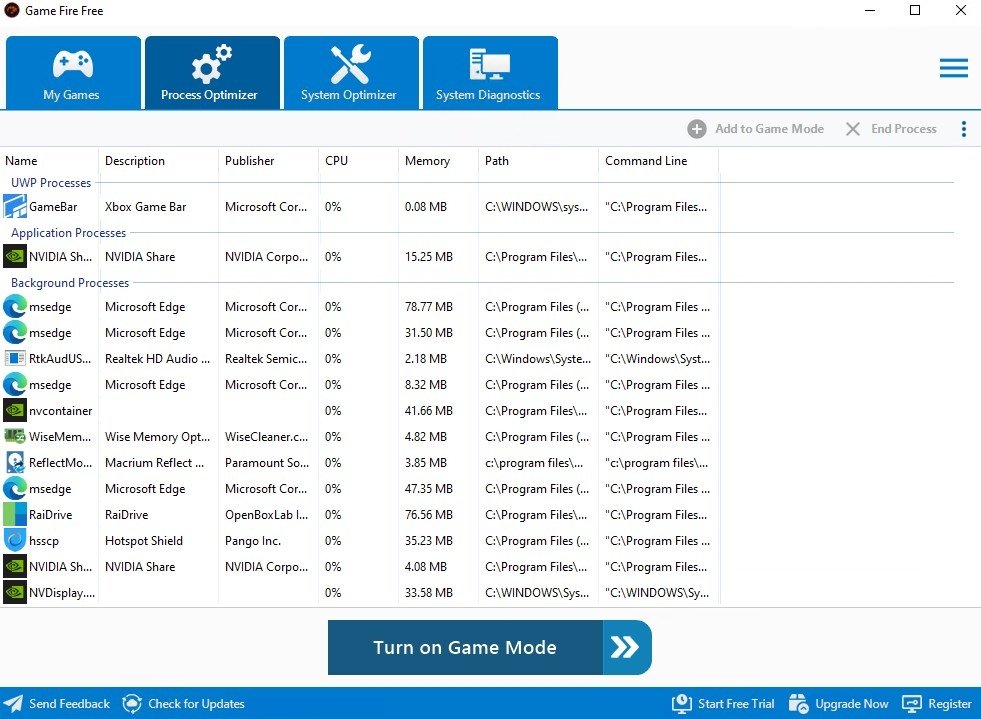Open the System Optimizer tab
Viewport: 981px width, 719px height.
[351, 73]
